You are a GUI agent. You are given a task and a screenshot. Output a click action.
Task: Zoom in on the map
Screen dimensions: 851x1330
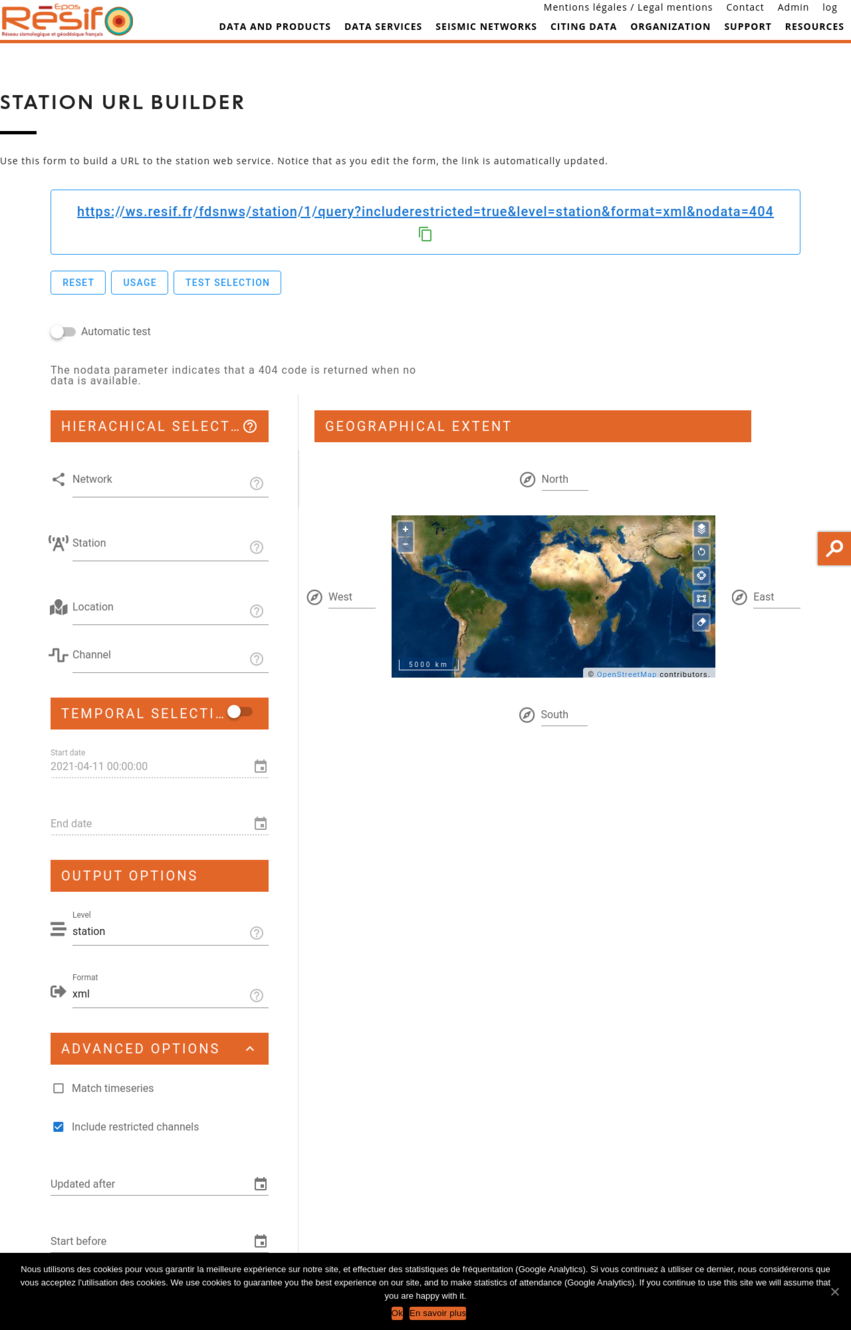pyautogui.click(x=405, y=529)
